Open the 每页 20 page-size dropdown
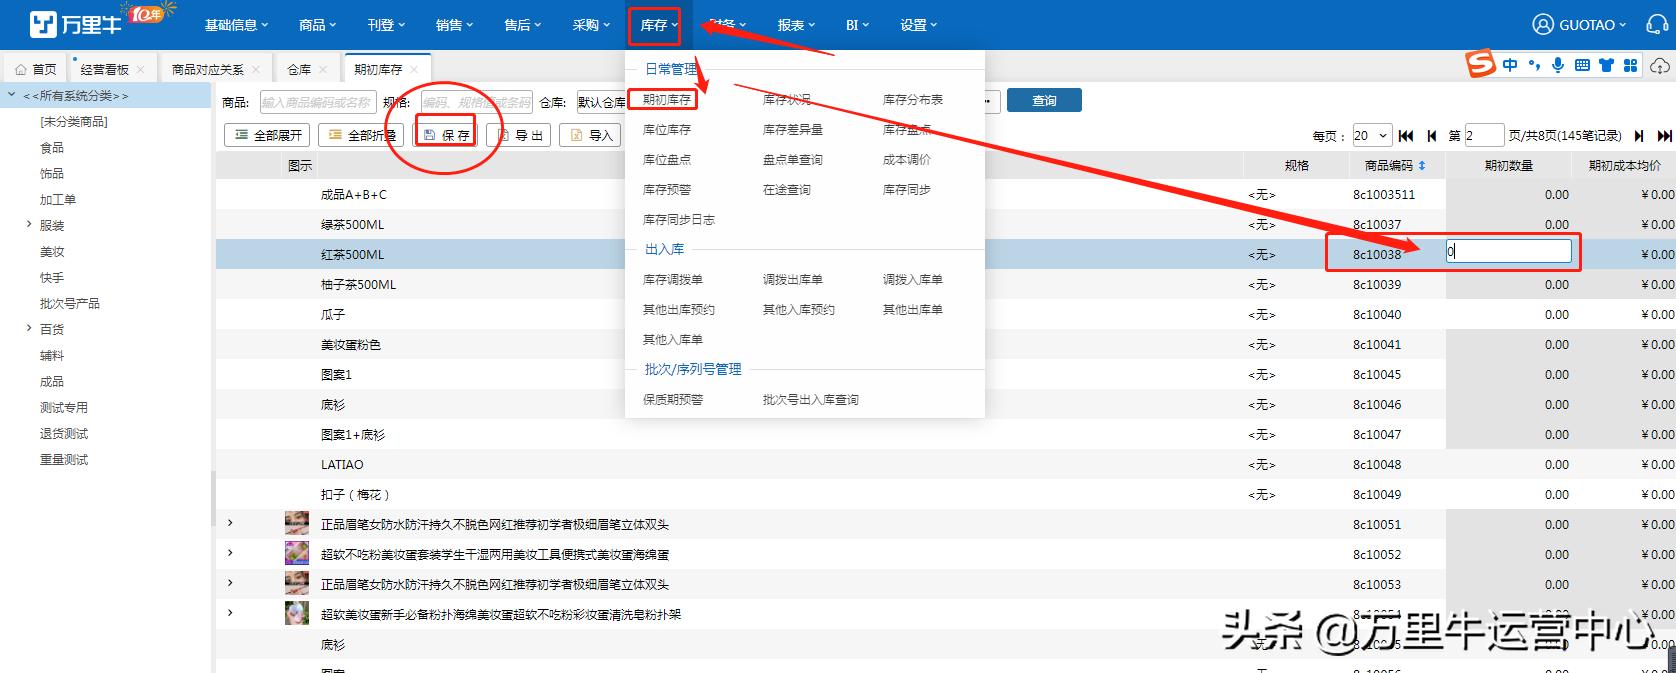The width and height of the screenshot is (1676, 673). tap(1371, 136)
